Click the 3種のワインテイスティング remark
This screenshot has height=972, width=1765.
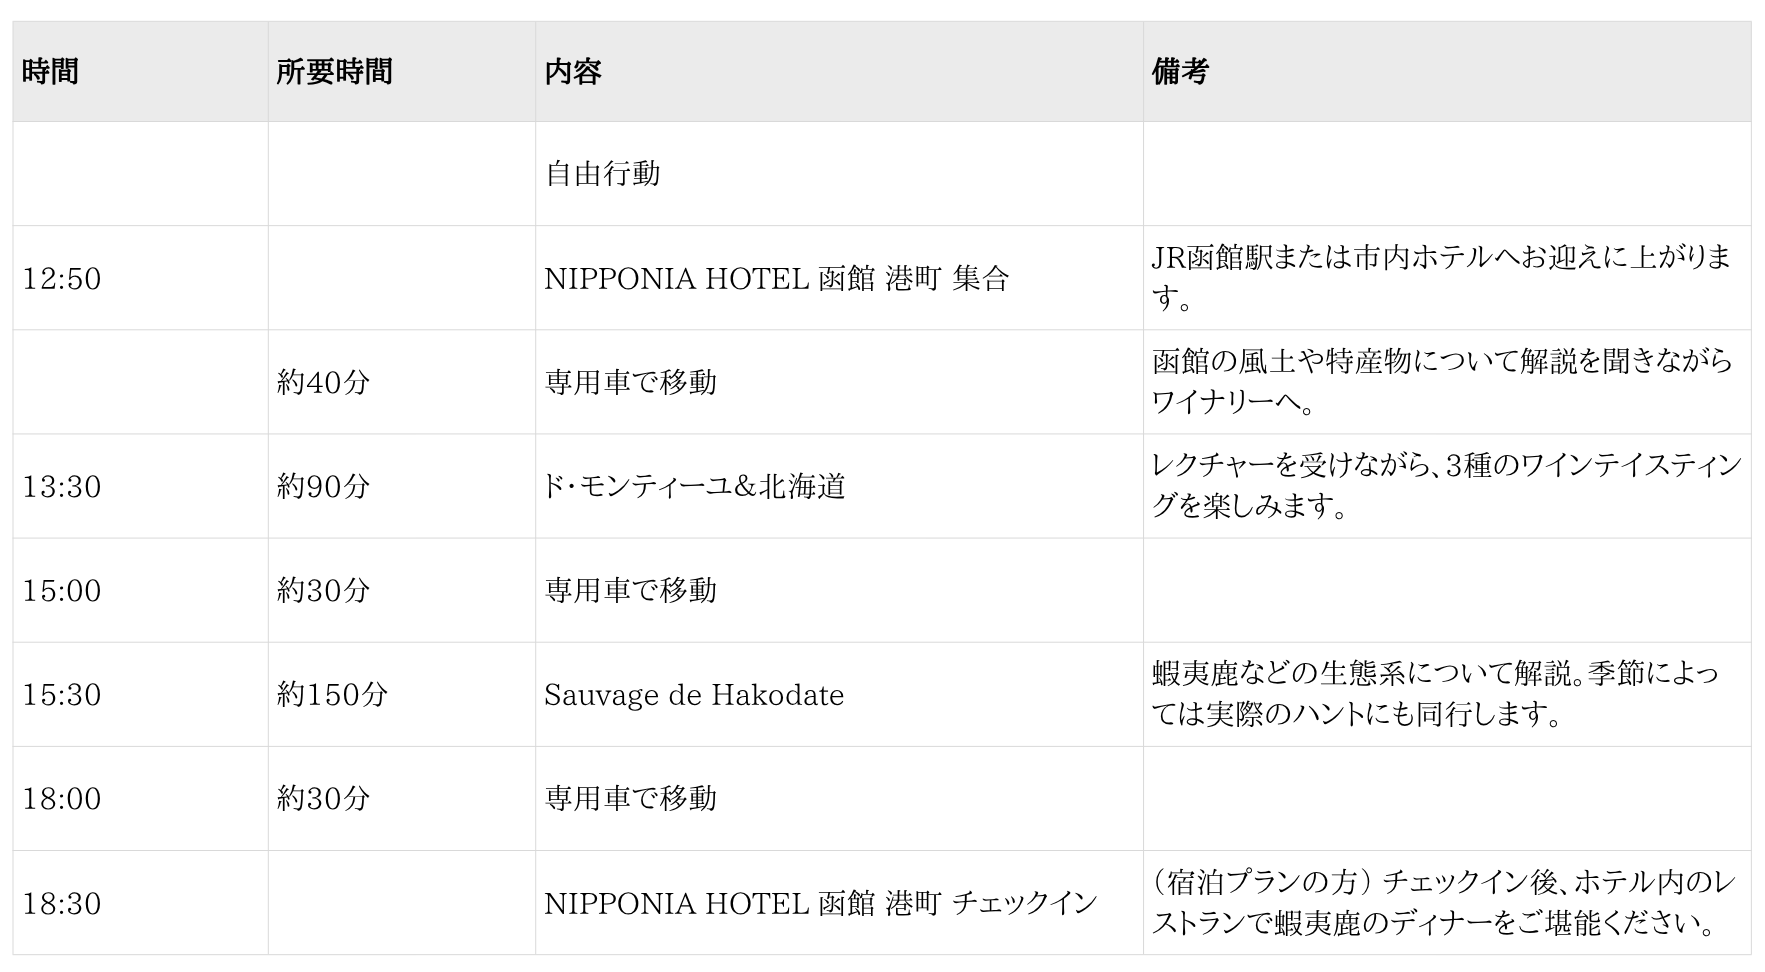pyautogui.click(x=1446, y=487)
